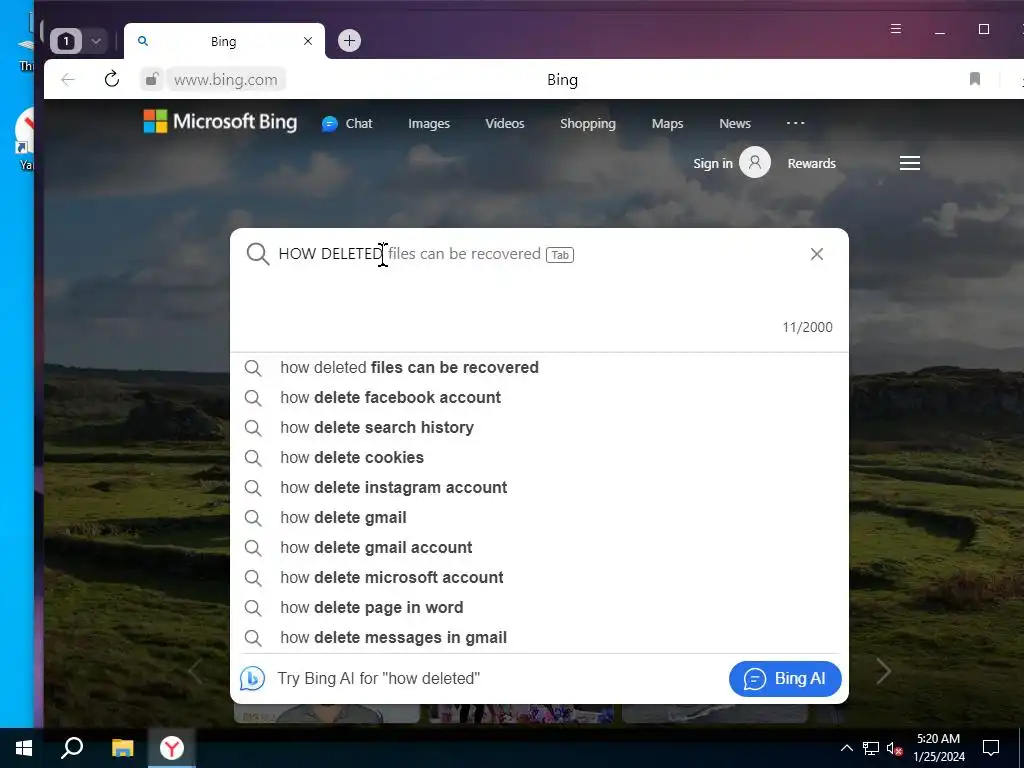
Task: Click the user avatar icon next to Sign in
Action: click(754, 162)
